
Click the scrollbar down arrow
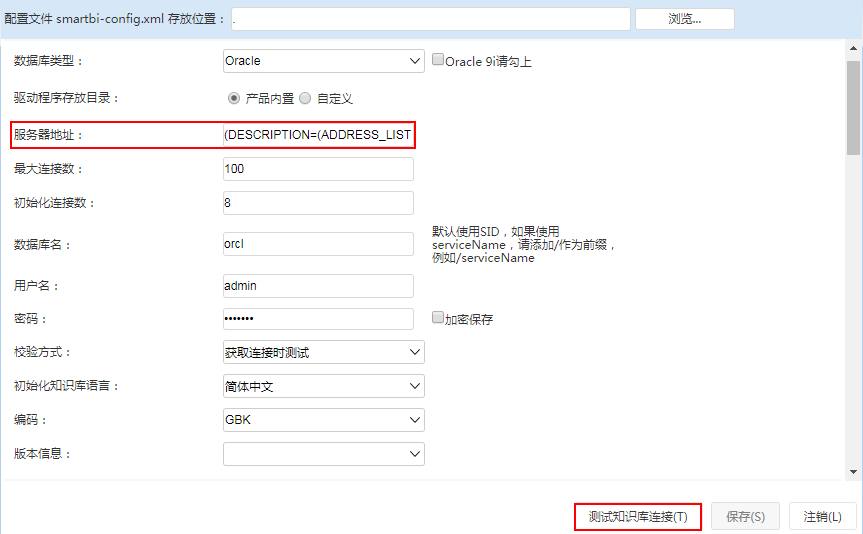tap(853, 472)
